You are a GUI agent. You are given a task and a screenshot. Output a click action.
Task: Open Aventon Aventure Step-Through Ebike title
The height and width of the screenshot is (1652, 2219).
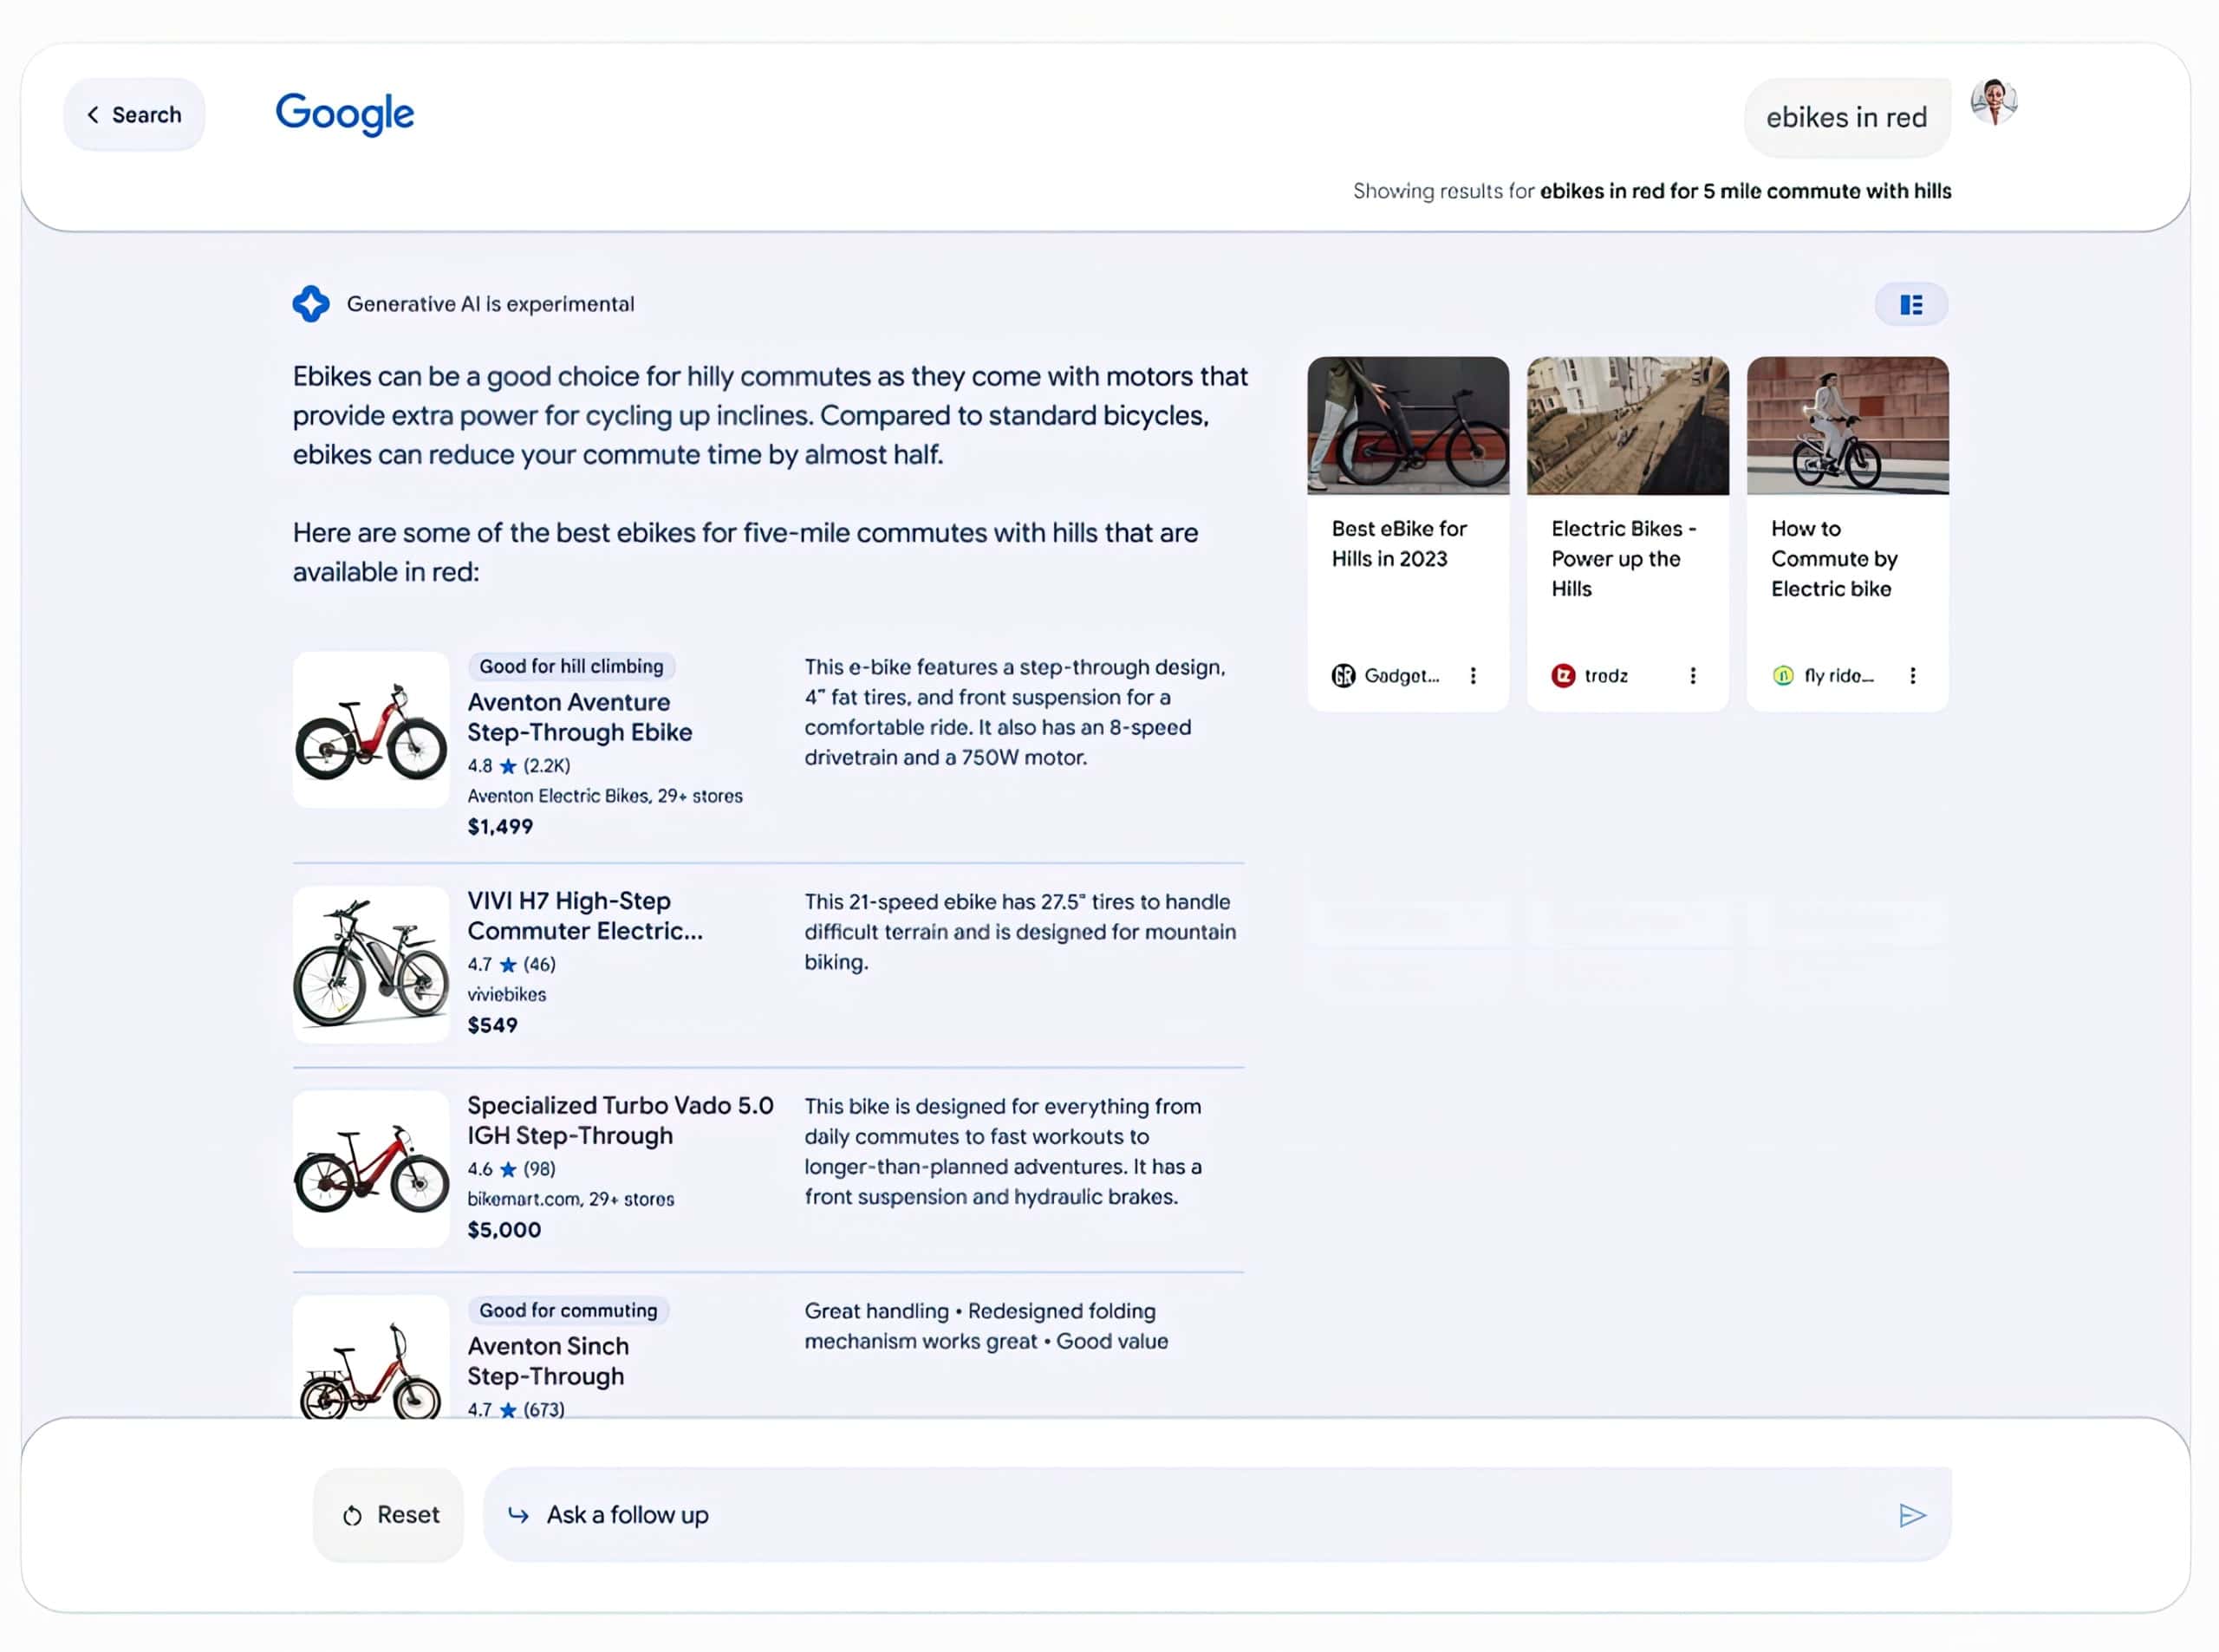pos(580,717)
